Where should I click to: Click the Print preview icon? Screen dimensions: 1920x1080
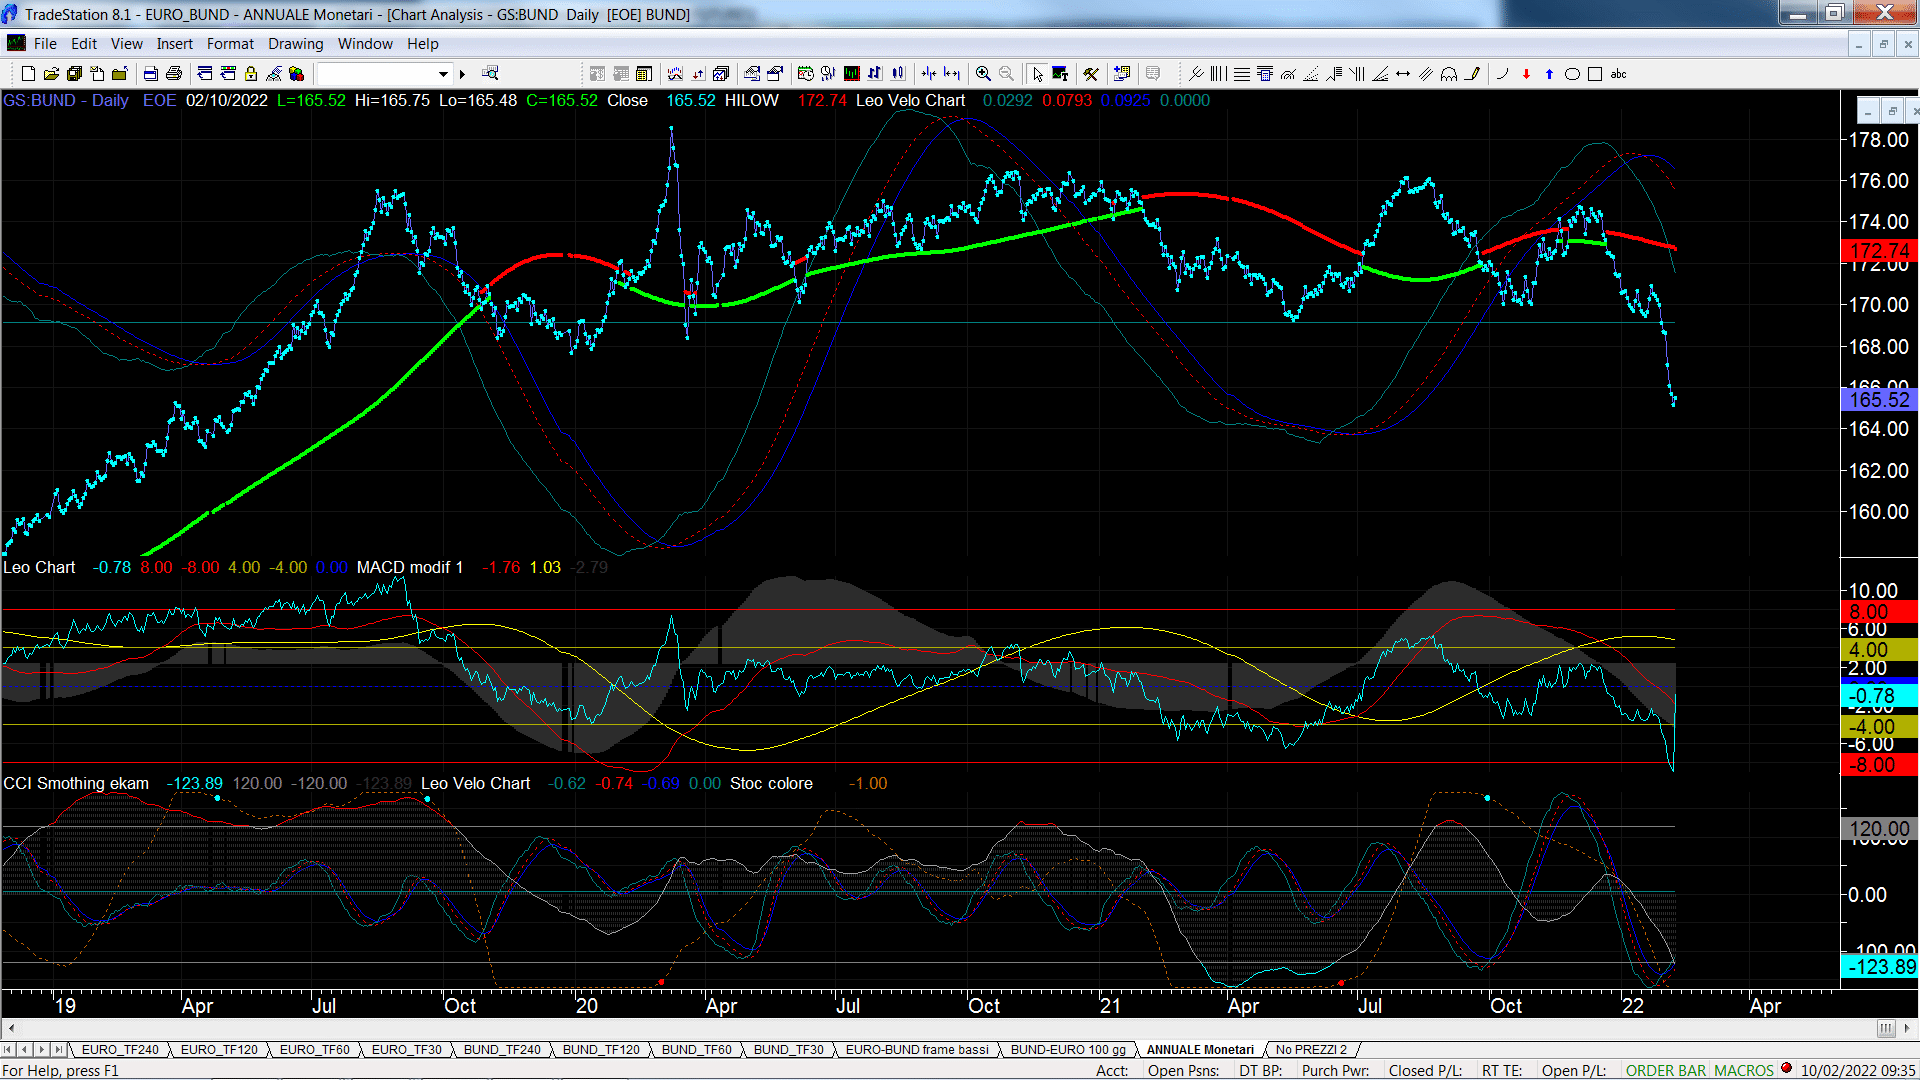click(x=150, y=74)
